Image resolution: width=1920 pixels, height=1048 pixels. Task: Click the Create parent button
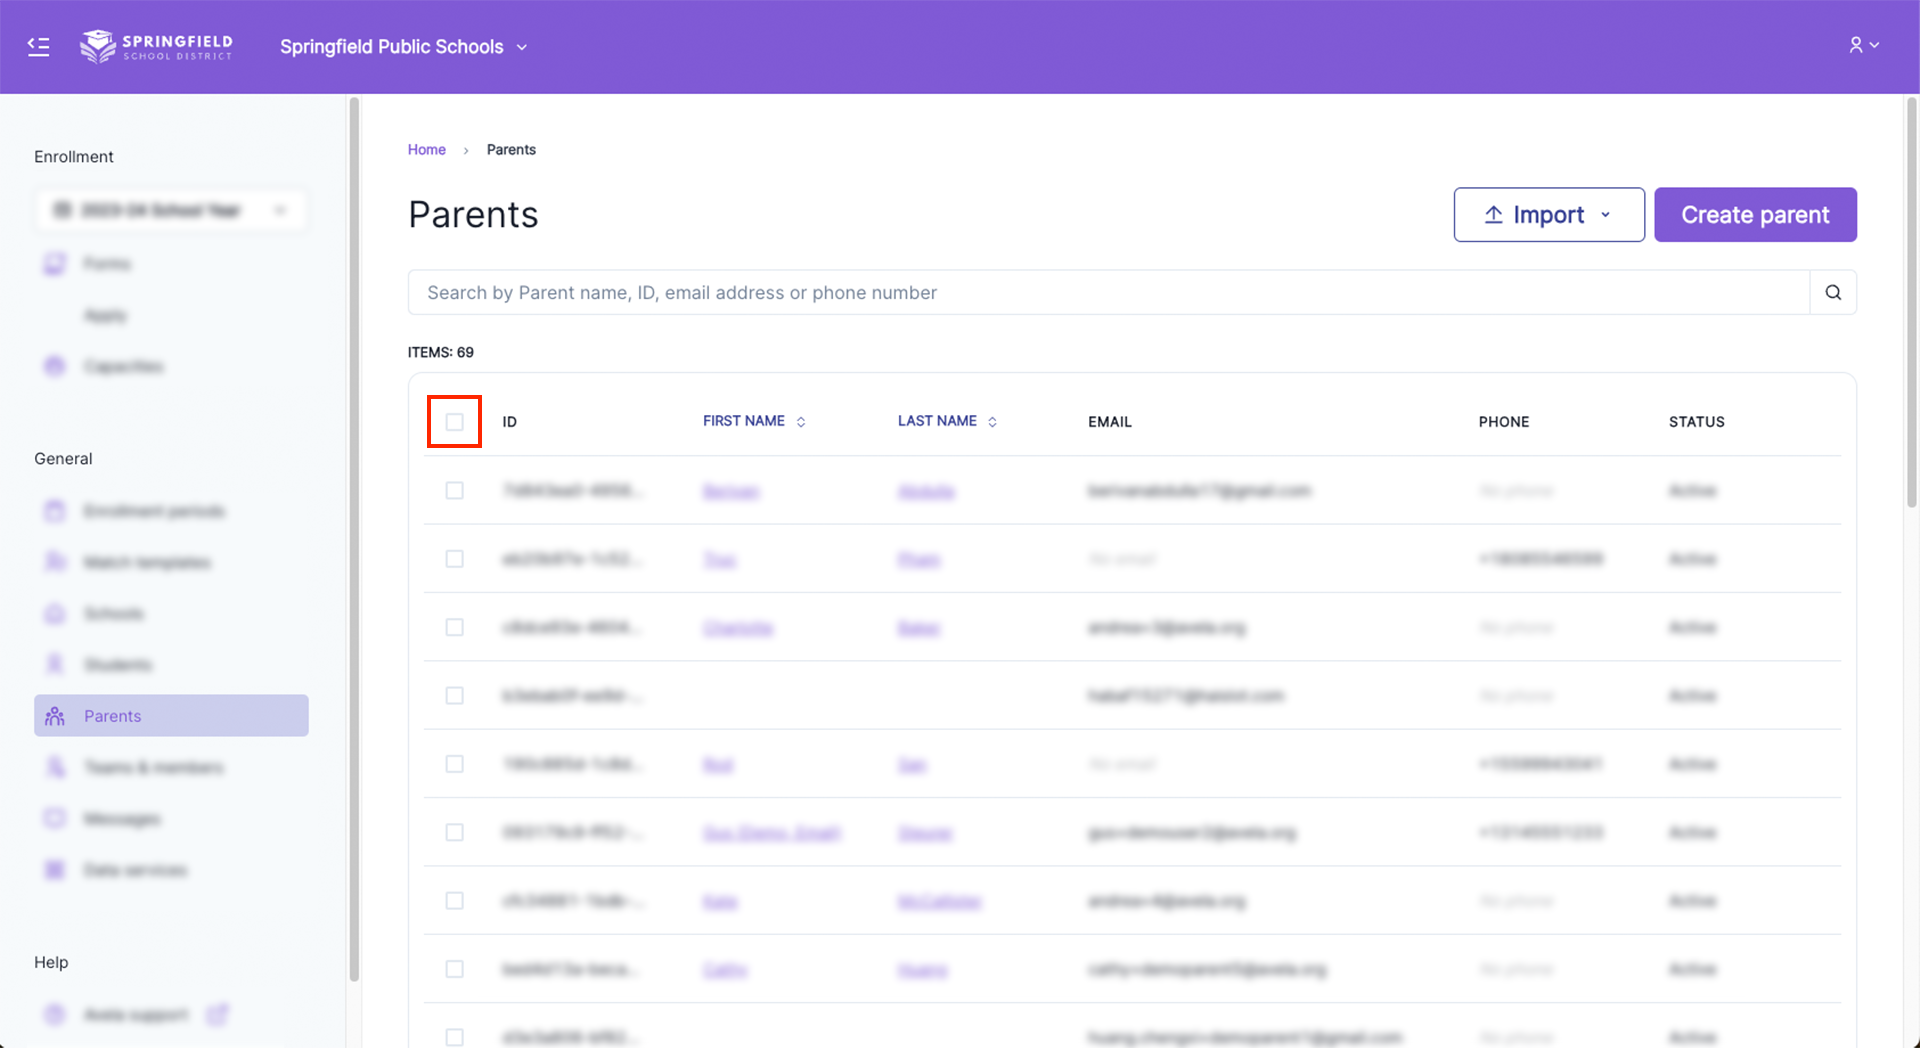pyautogui.click(x=1754, y=215)
